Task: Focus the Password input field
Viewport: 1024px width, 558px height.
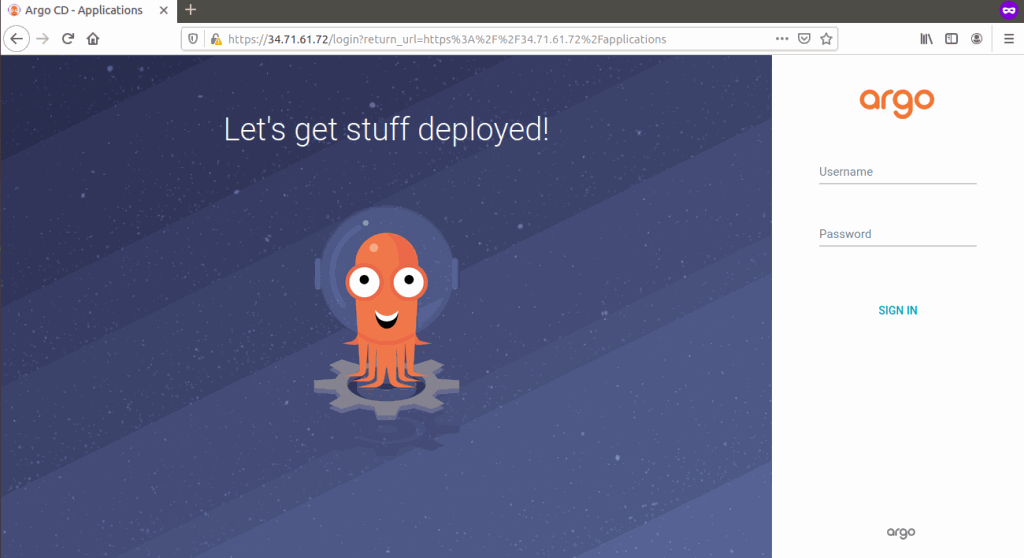Action: pyautogui.click(x=897, y=234)
